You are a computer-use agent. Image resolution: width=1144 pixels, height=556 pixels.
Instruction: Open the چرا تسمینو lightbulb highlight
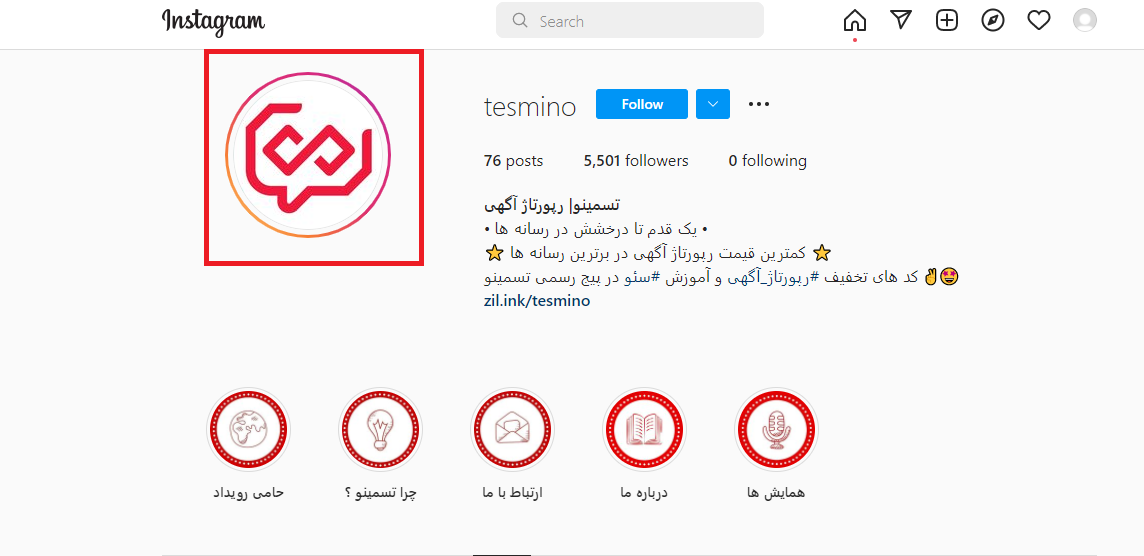[380, 429]
